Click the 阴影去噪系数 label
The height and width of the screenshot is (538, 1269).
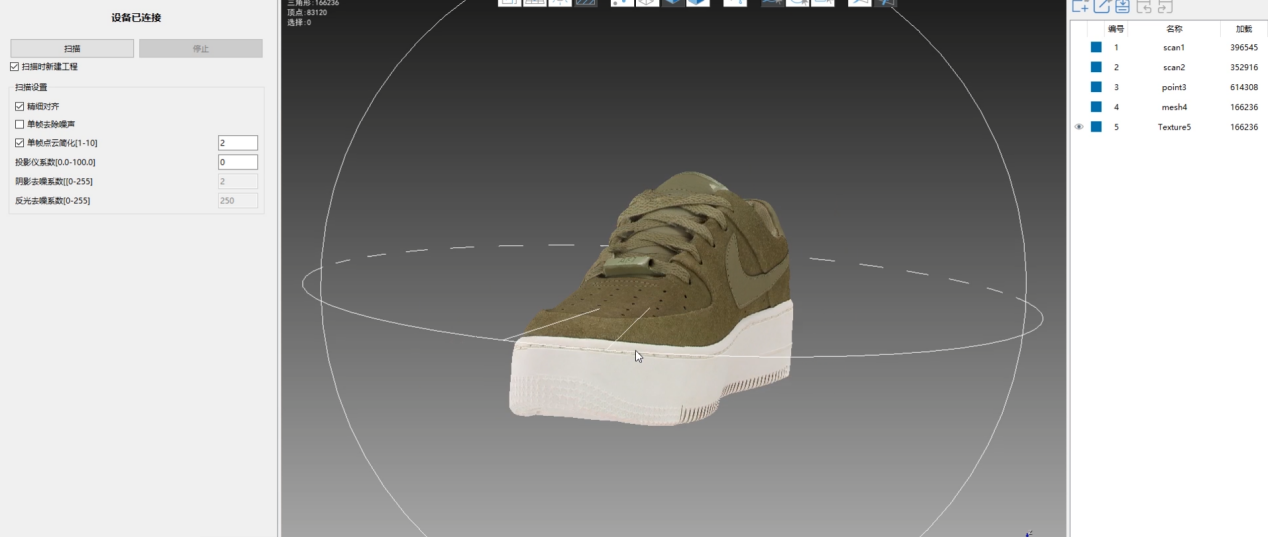pos(54,181)
